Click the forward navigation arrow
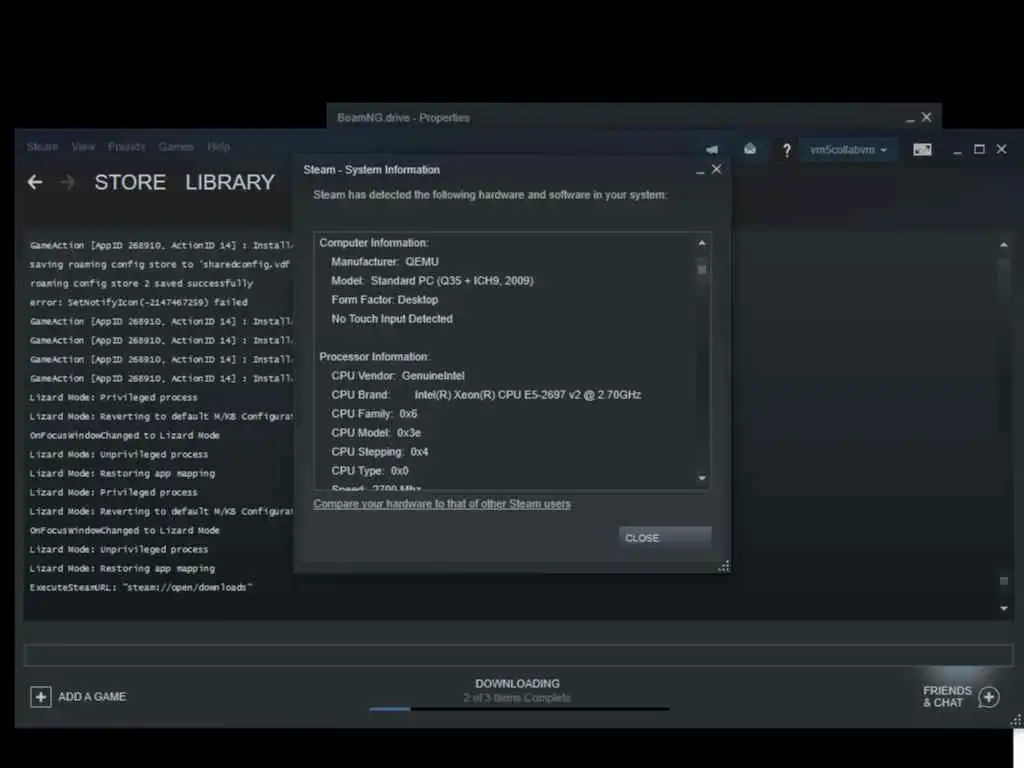The height and width of the screenshot is (768, 1024). coord(67,182)
